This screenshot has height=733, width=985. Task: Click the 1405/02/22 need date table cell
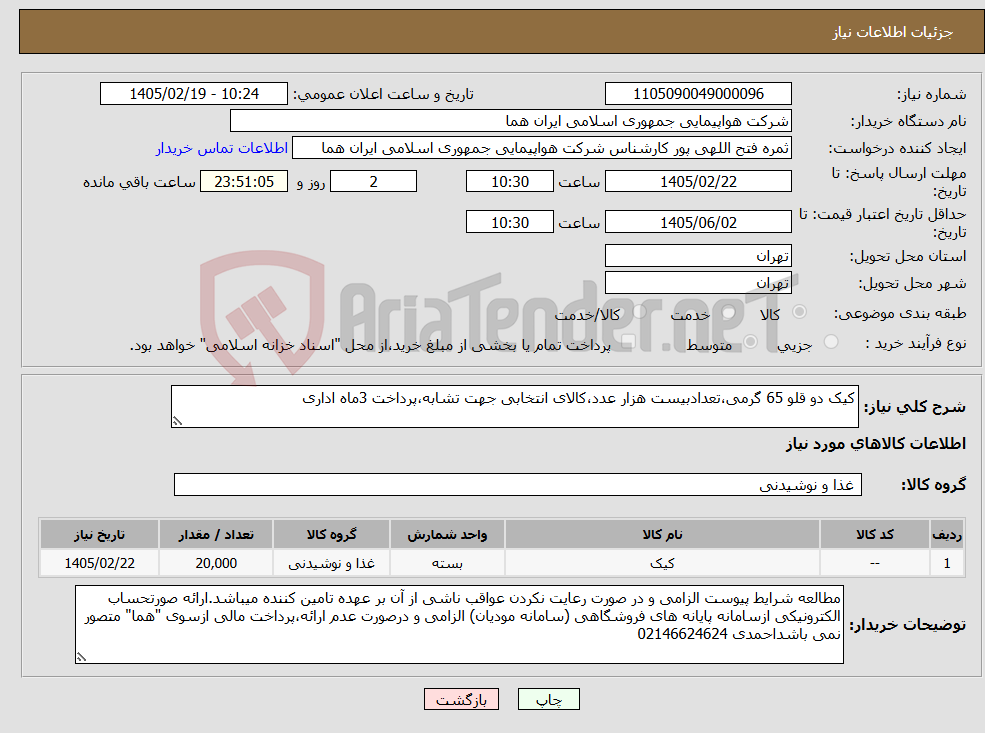99,563
